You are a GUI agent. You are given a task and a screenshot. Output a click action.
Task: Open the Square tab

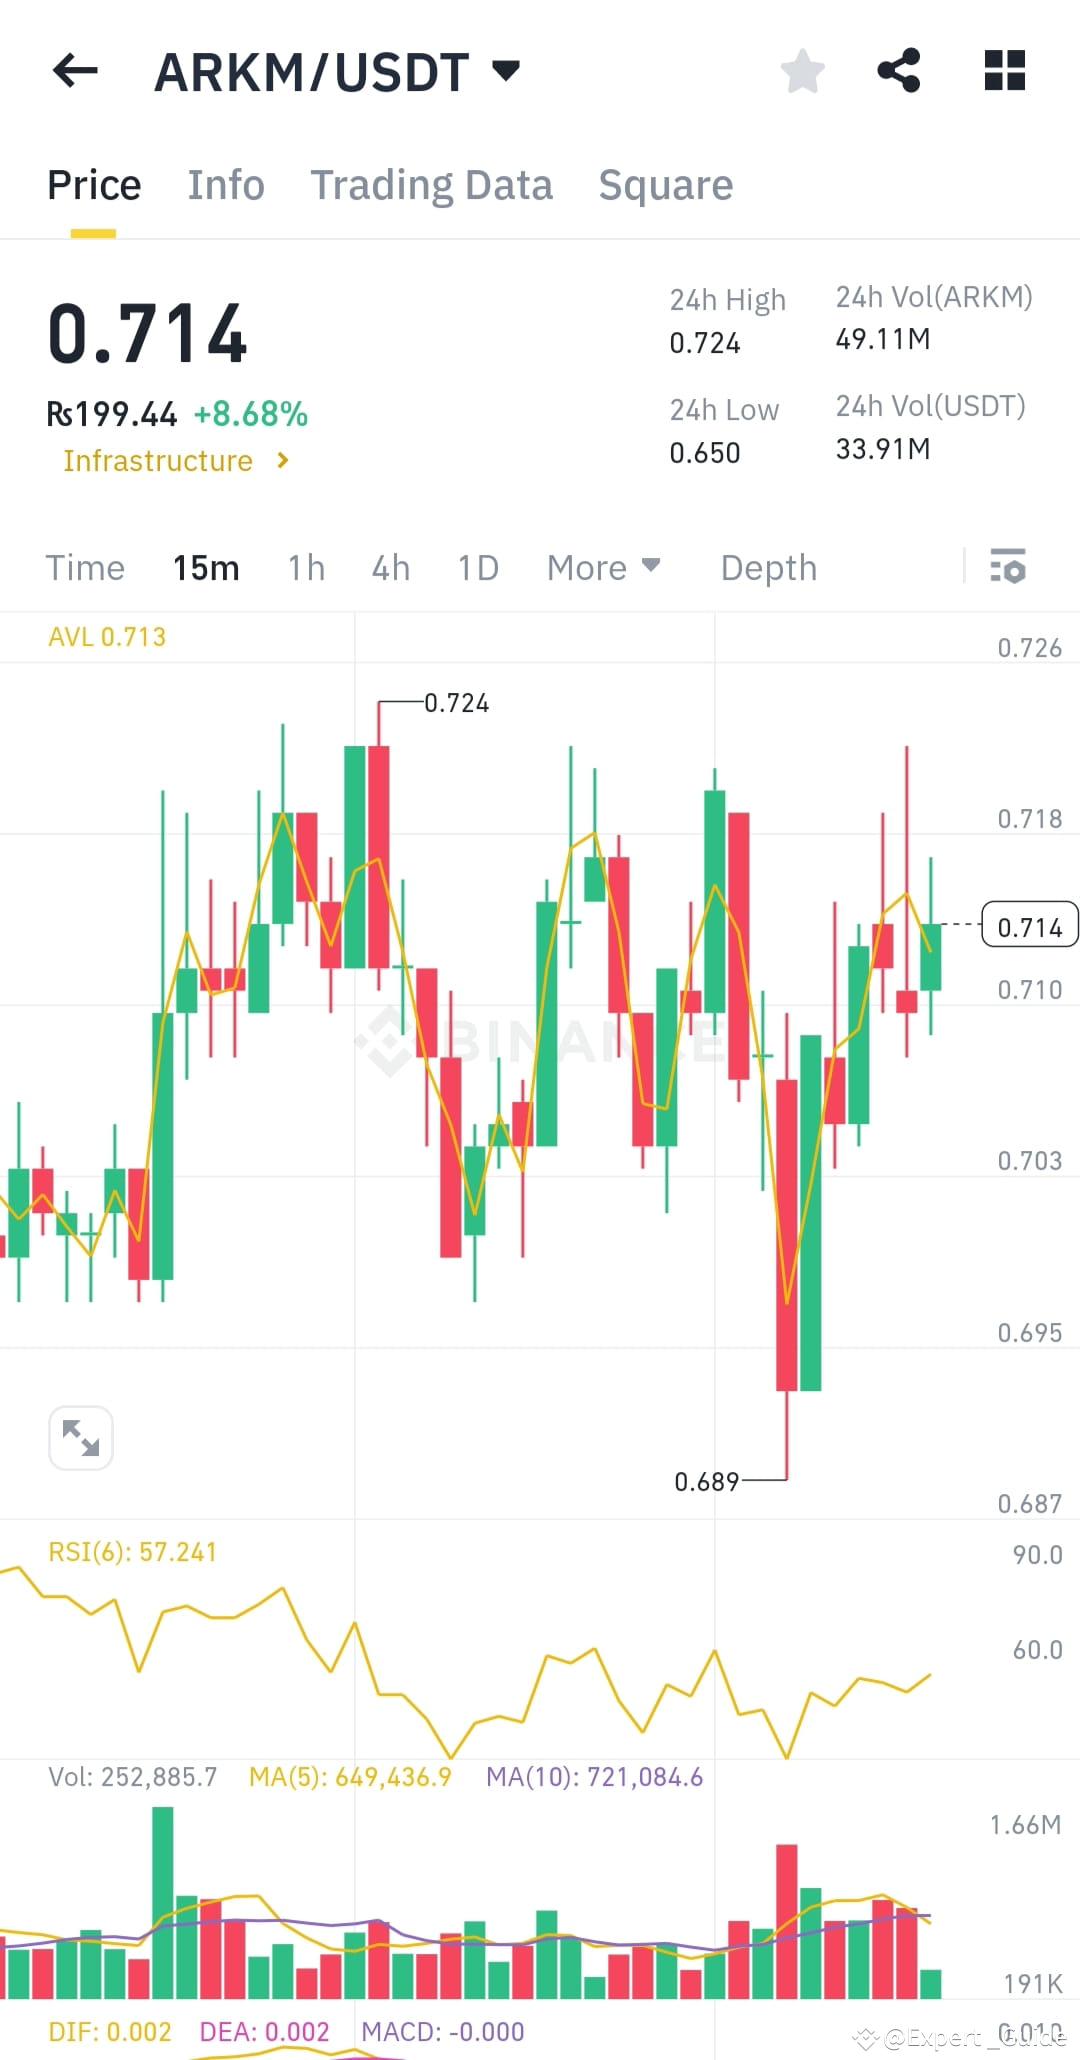pyautogui.click(x=665, y=184)
